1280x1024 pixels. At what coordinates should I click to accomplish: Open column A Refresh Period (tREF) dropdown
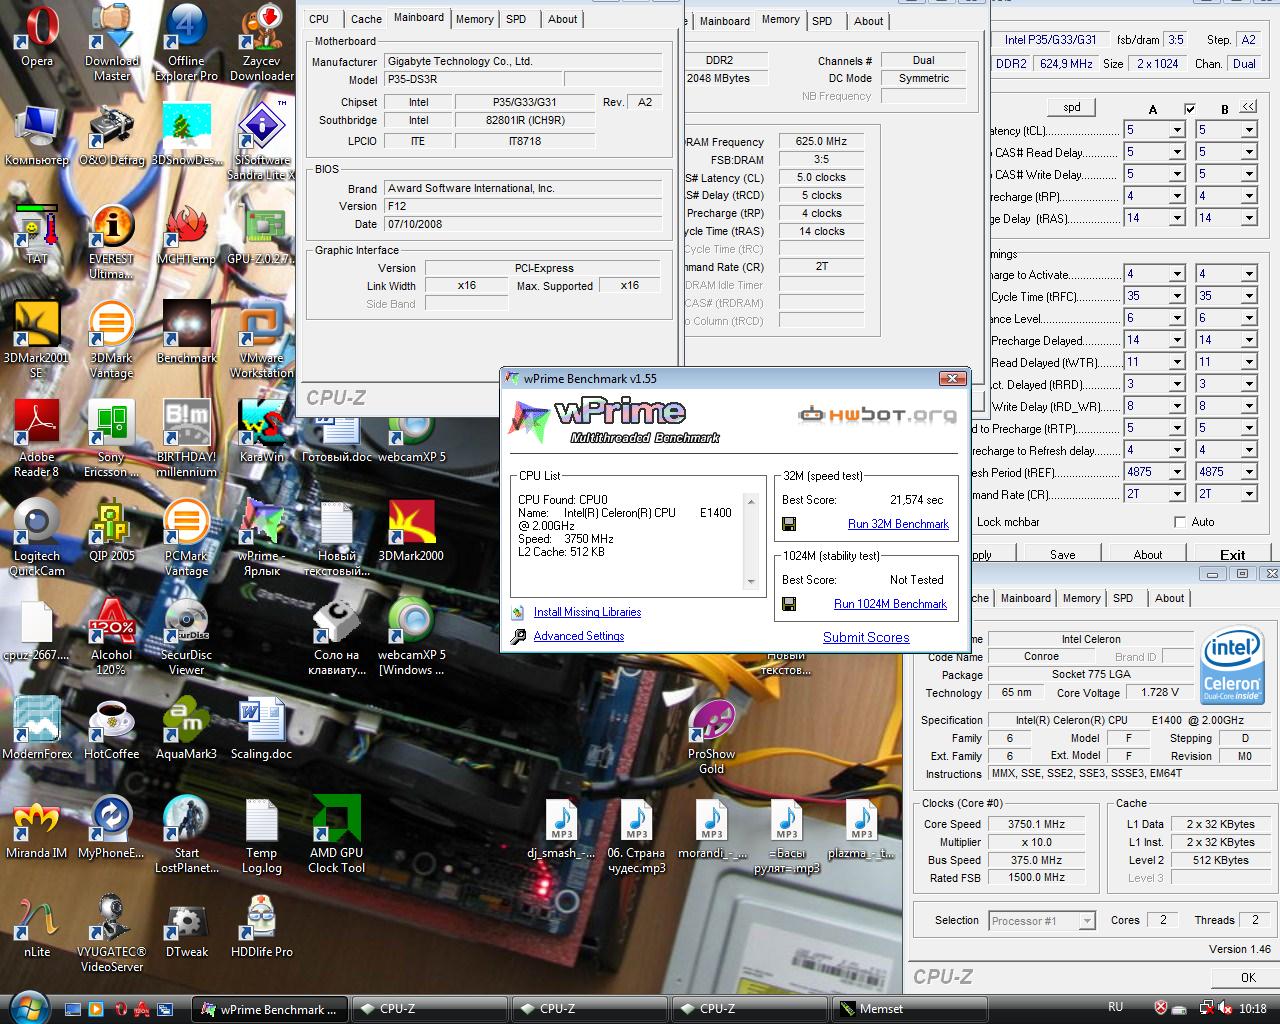[1177, 472]
